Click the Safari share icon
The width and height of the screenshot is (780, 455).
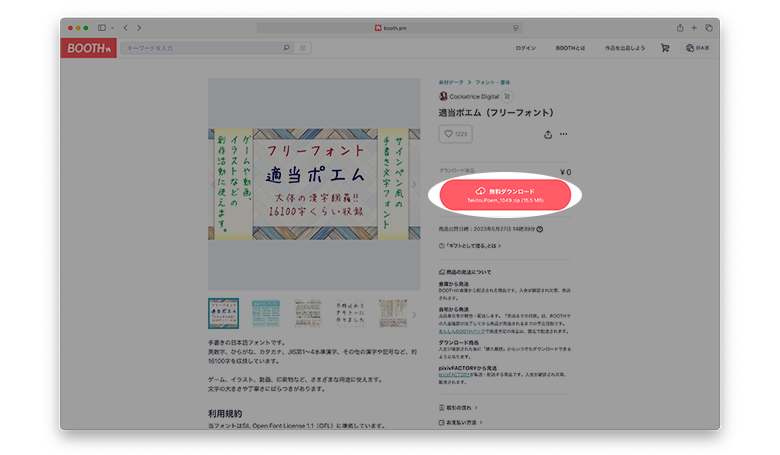point(680,28)
